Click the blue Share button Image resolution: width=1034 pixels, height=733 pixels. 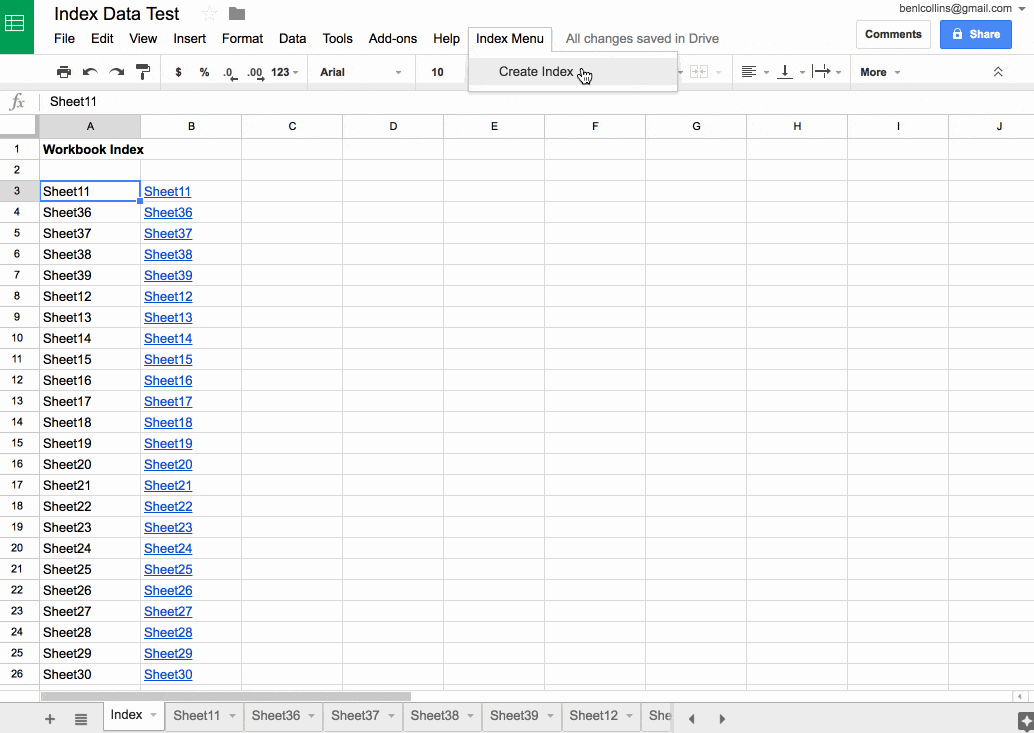(975, 34)
